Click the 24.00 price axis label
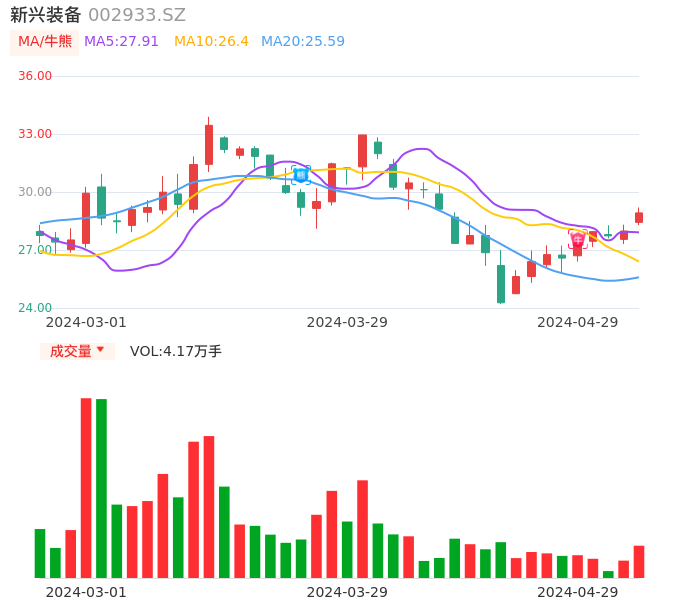The image size is (686, 606). [x=35, y=308]
